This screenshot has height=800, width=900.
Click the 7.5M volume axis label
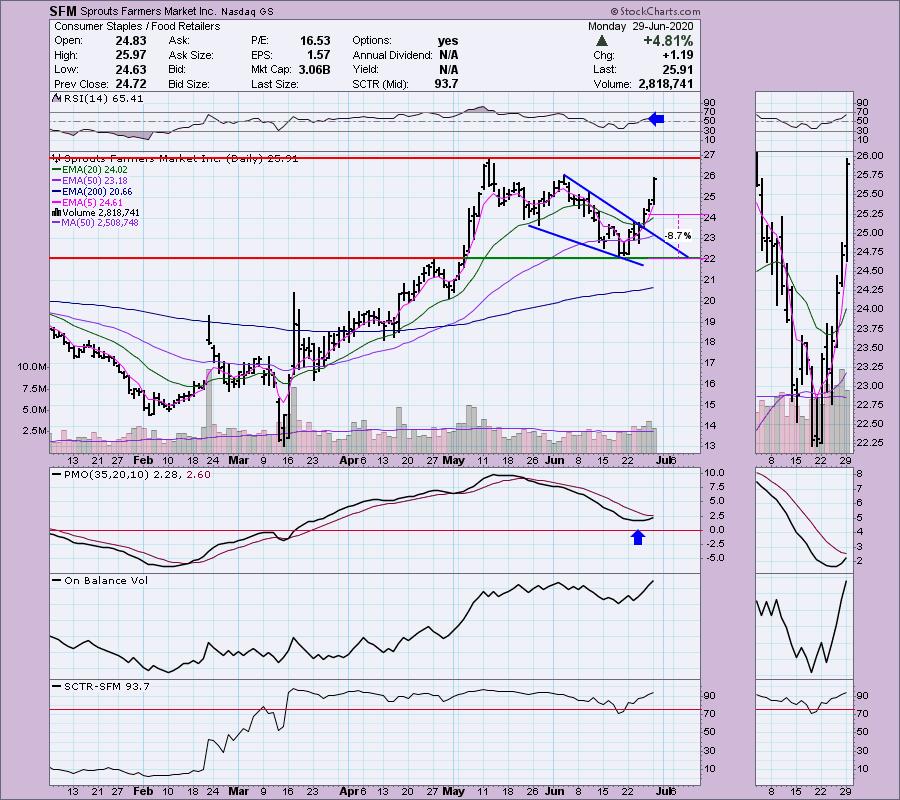[35, 389]
